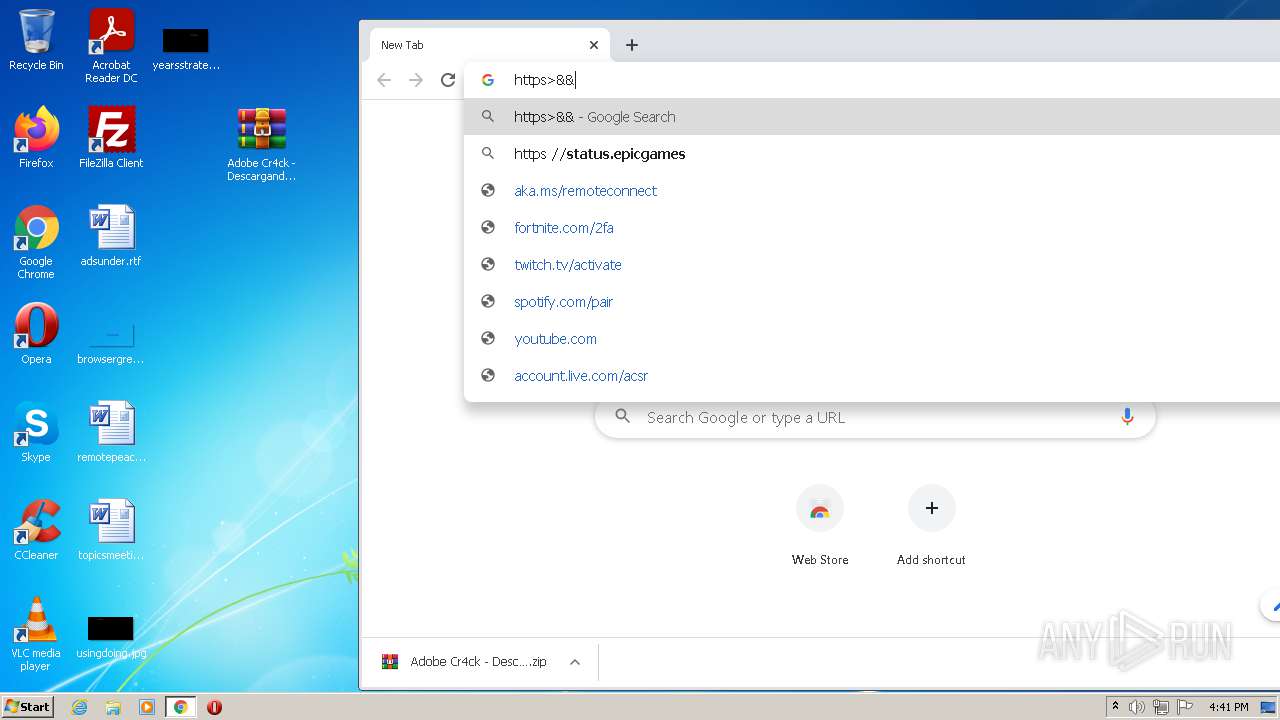Choose the spotify.com/pair suggestion

click(x=872, y=302)
